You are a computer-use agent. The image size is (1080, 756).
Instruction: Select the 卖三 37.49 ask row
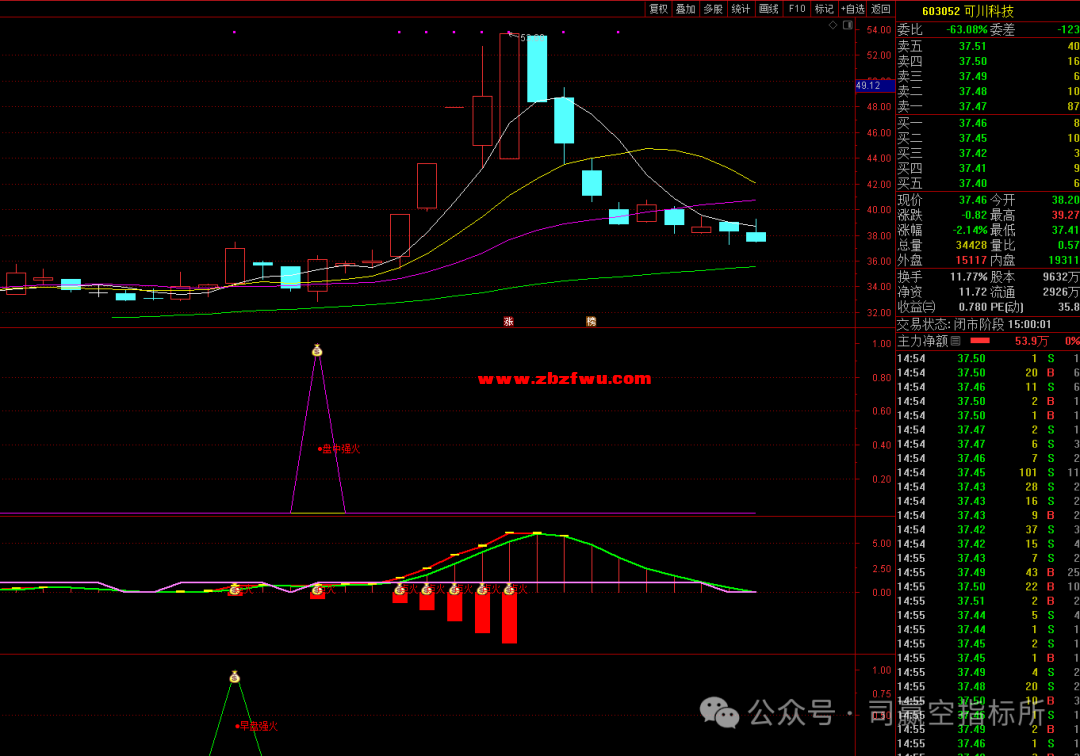click(x=988, y=76)
